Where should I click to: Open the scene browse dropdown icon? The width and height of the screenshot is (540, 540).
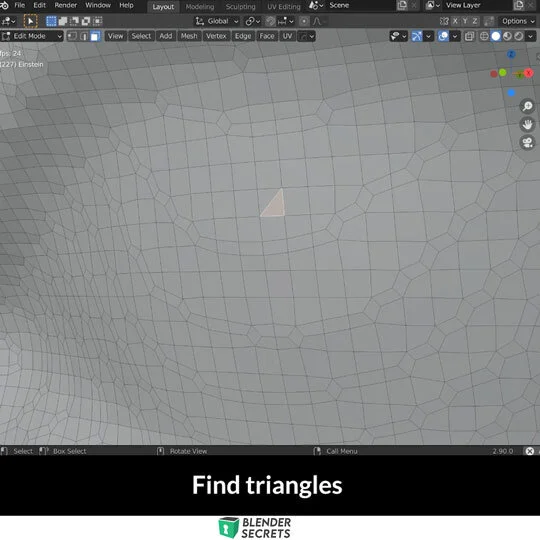click(x=316, y=5)
